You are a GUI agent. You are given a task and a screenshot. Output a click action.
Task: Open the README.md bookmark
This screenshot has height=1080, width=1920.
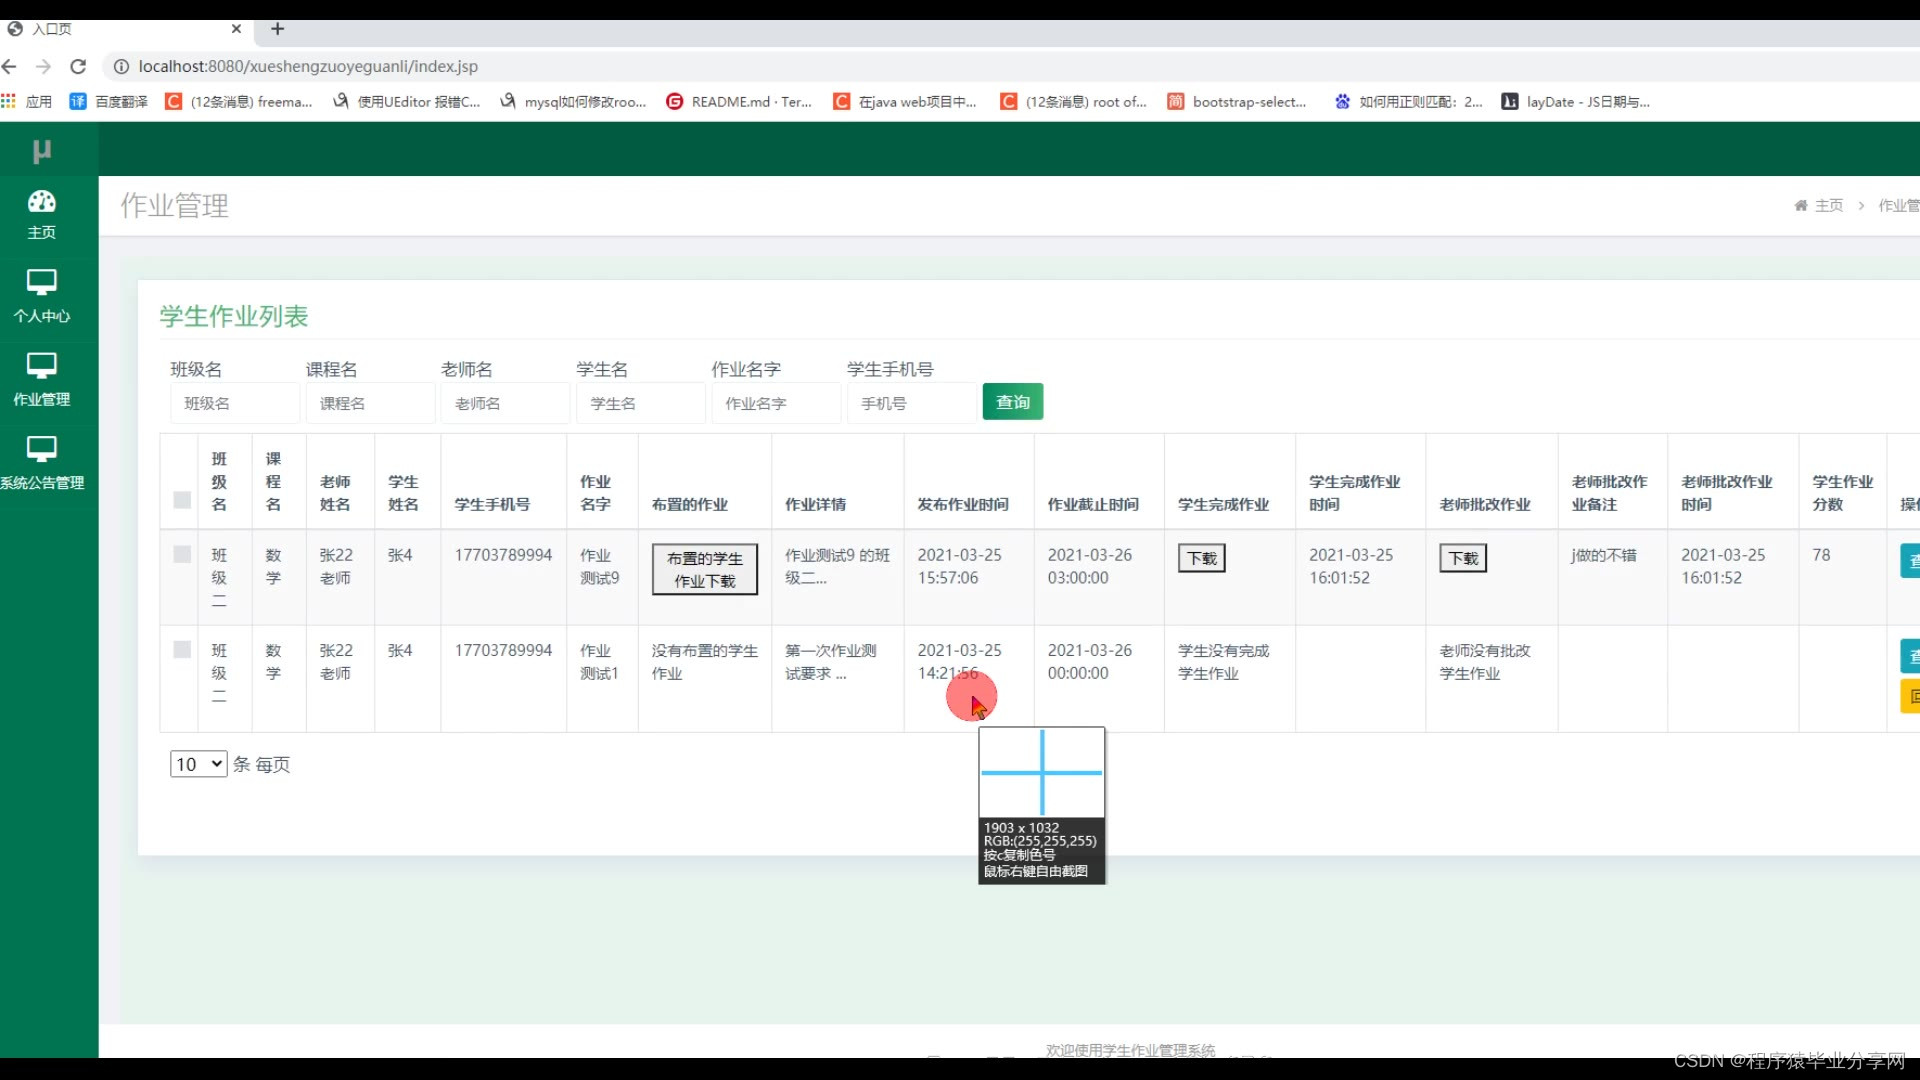pos(739,101)
